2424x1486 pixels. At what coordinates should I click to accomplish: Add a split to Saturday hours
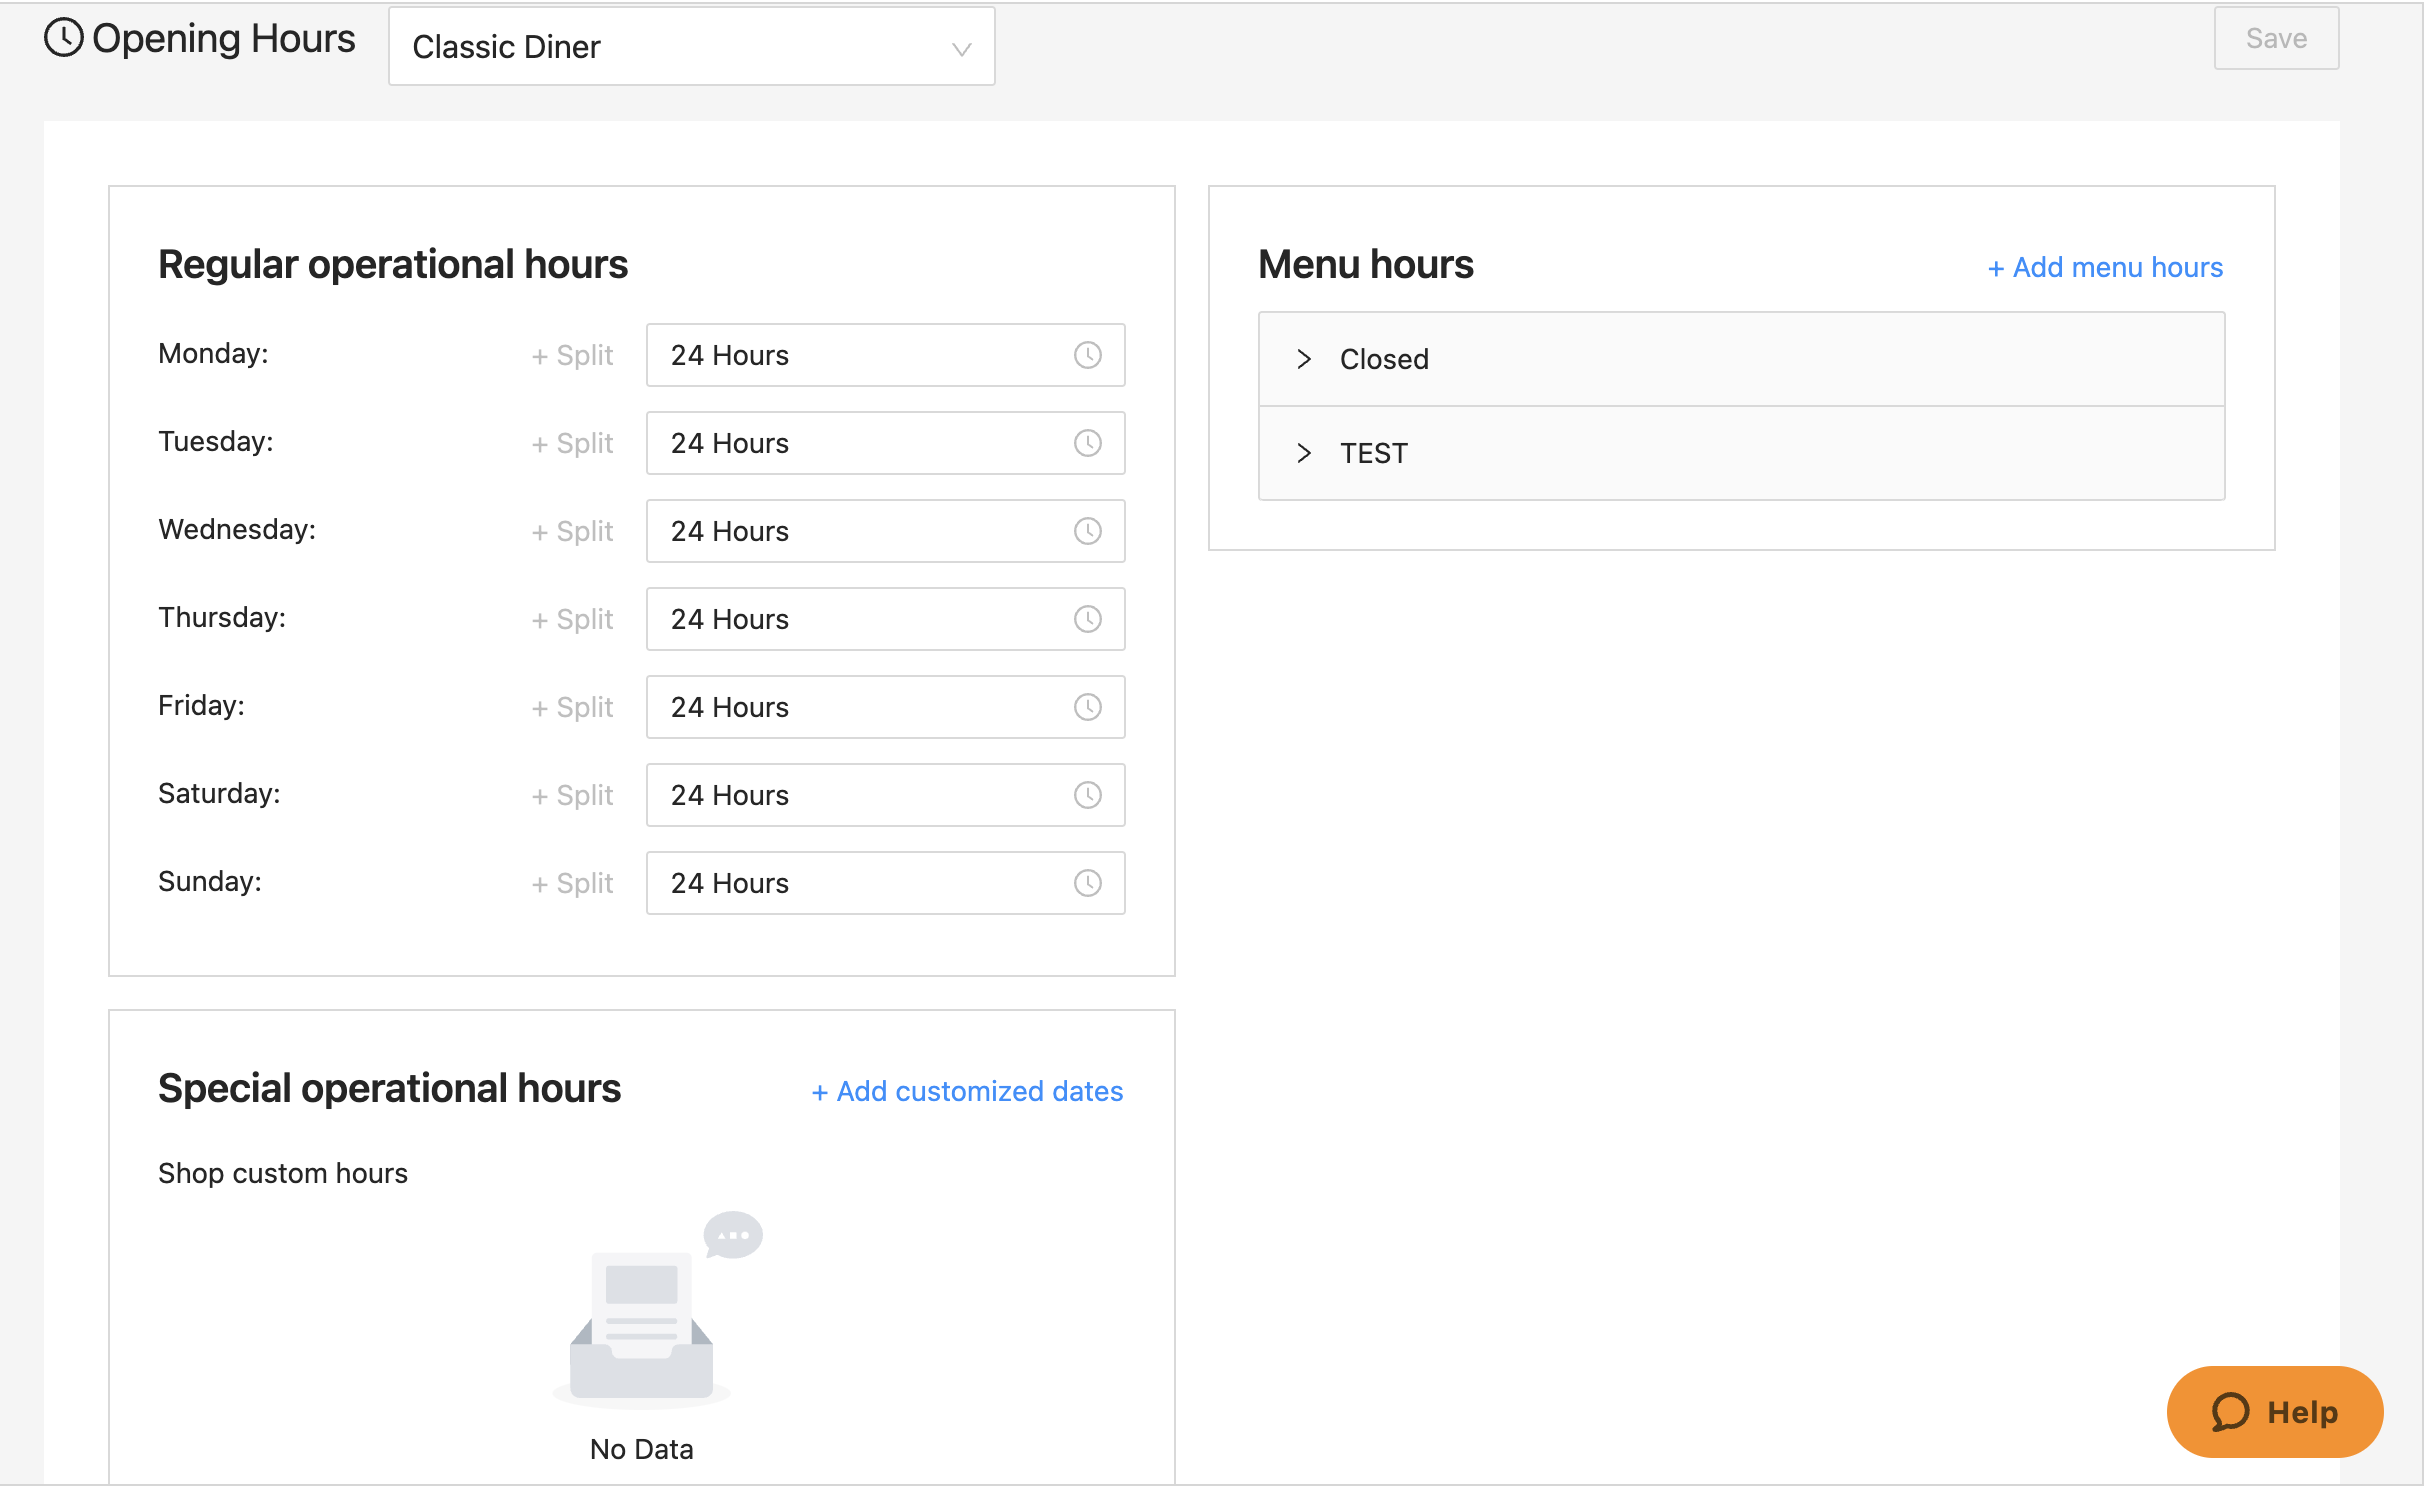(572, 796)
